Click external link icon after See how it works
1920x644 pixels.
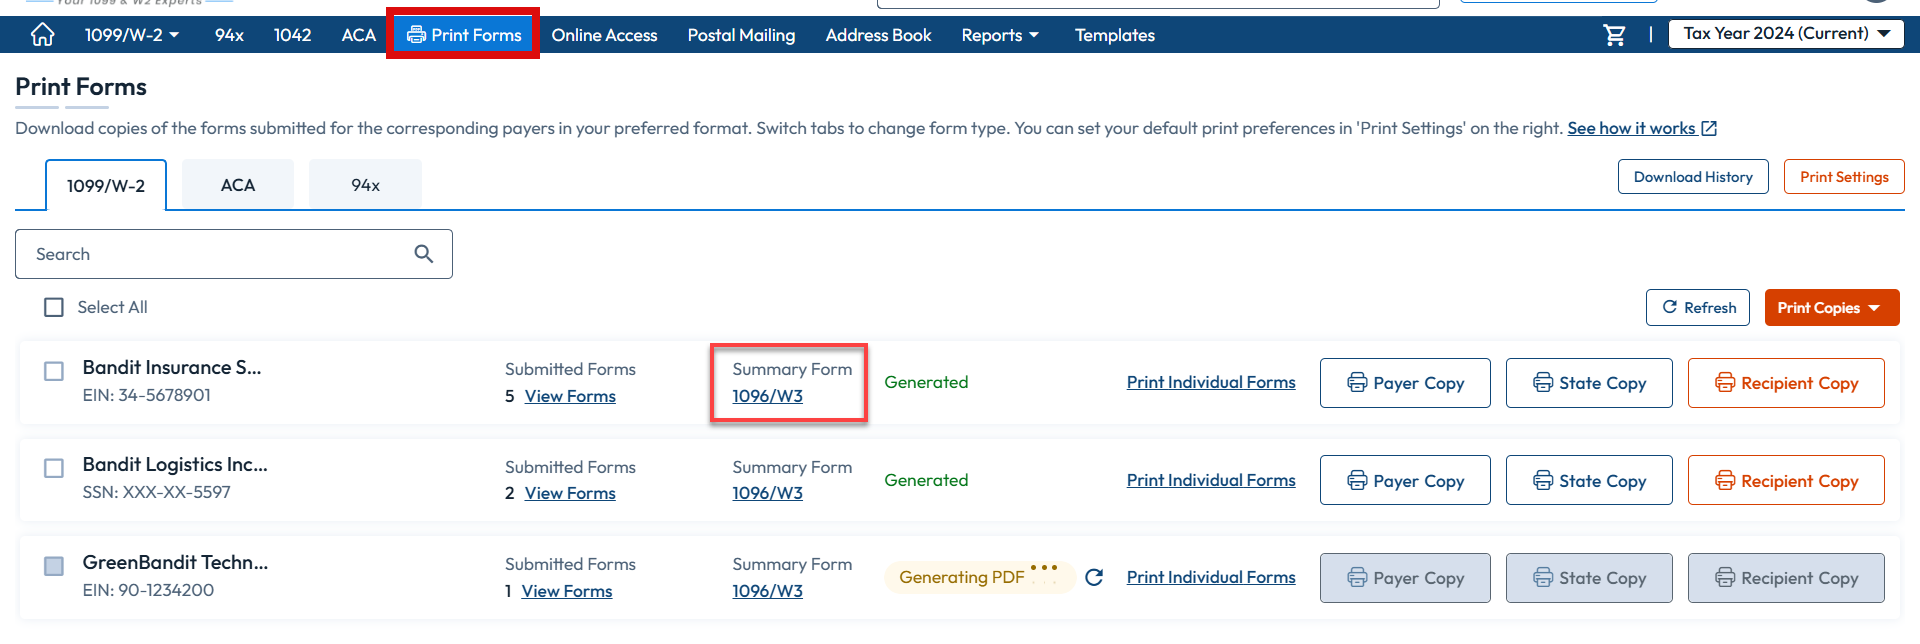(1707, 128)
